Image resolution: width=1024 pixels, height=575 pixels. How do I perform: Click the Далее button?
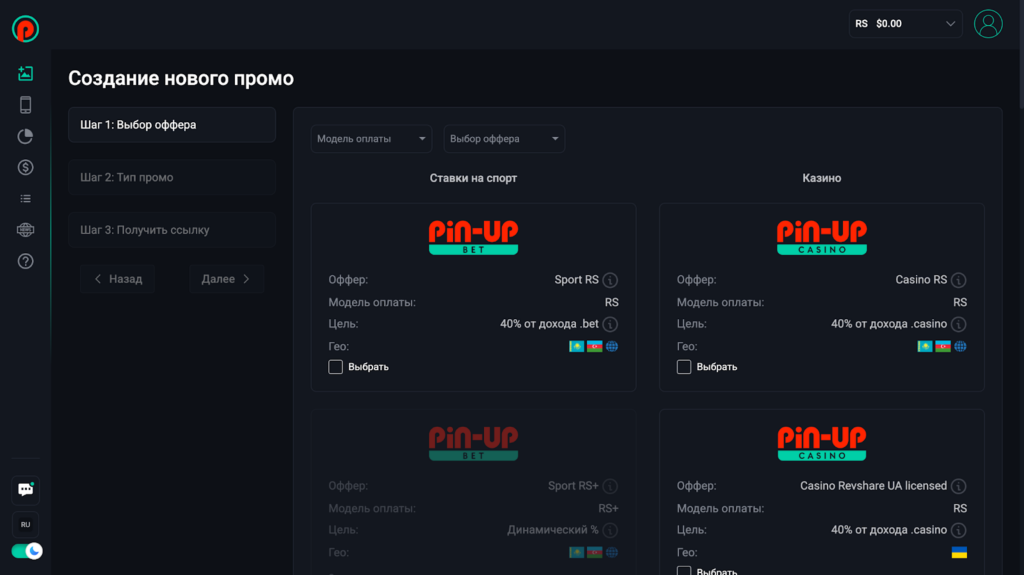pos(227,279)
